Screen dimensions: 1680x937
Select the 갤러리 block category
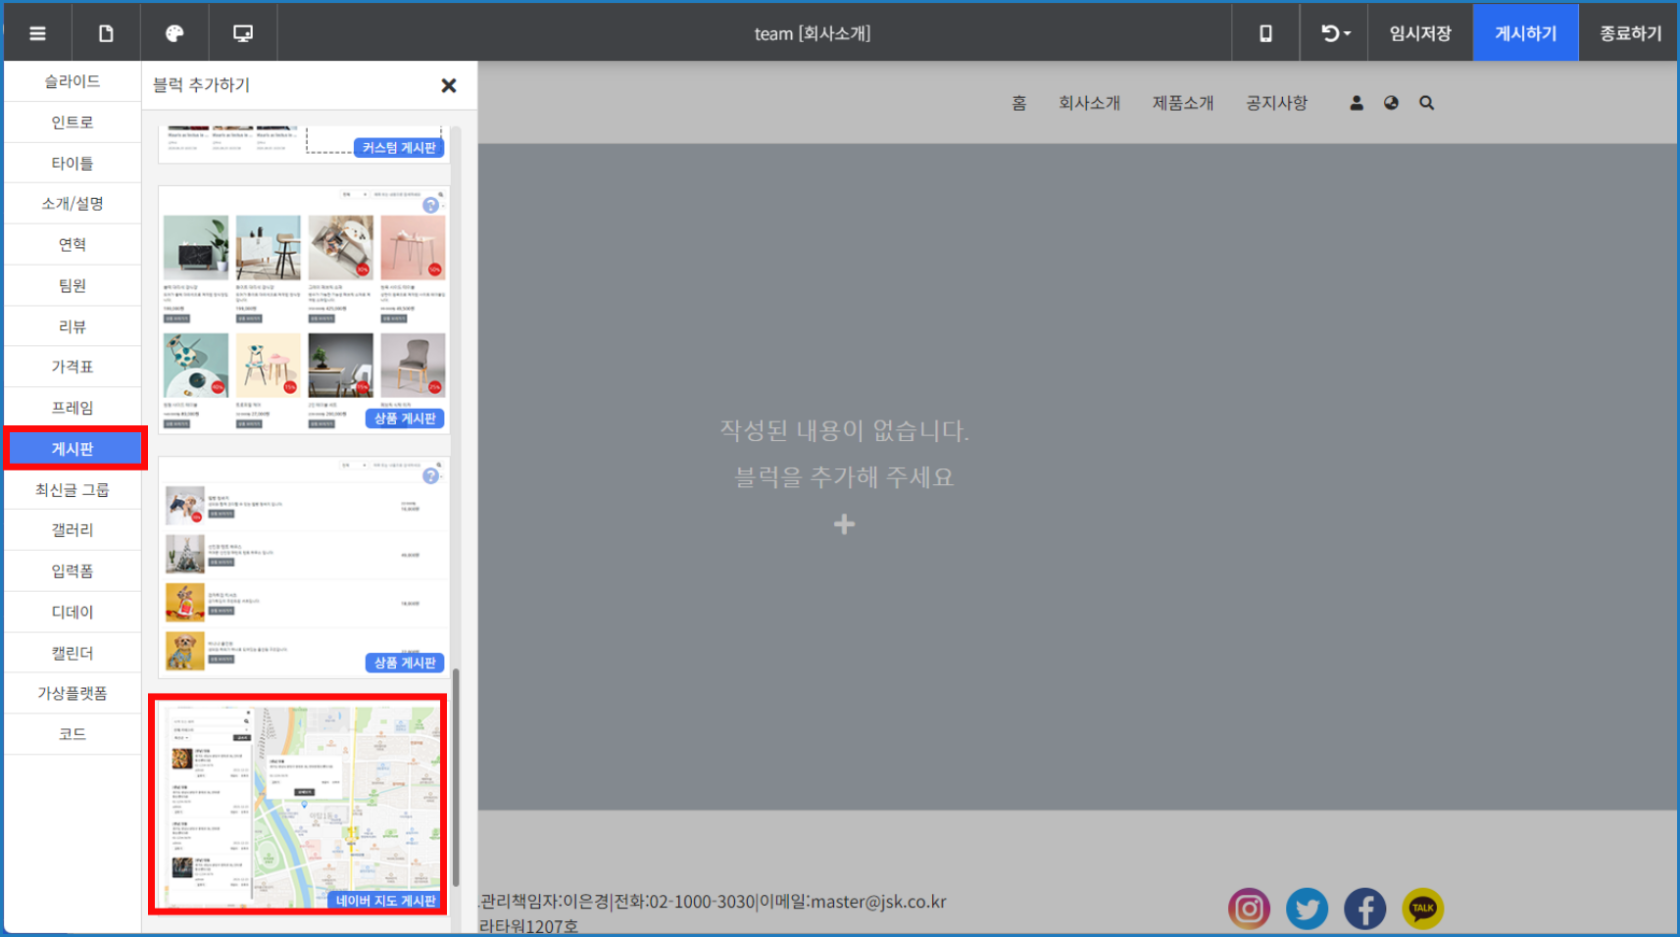coord(73,530)
